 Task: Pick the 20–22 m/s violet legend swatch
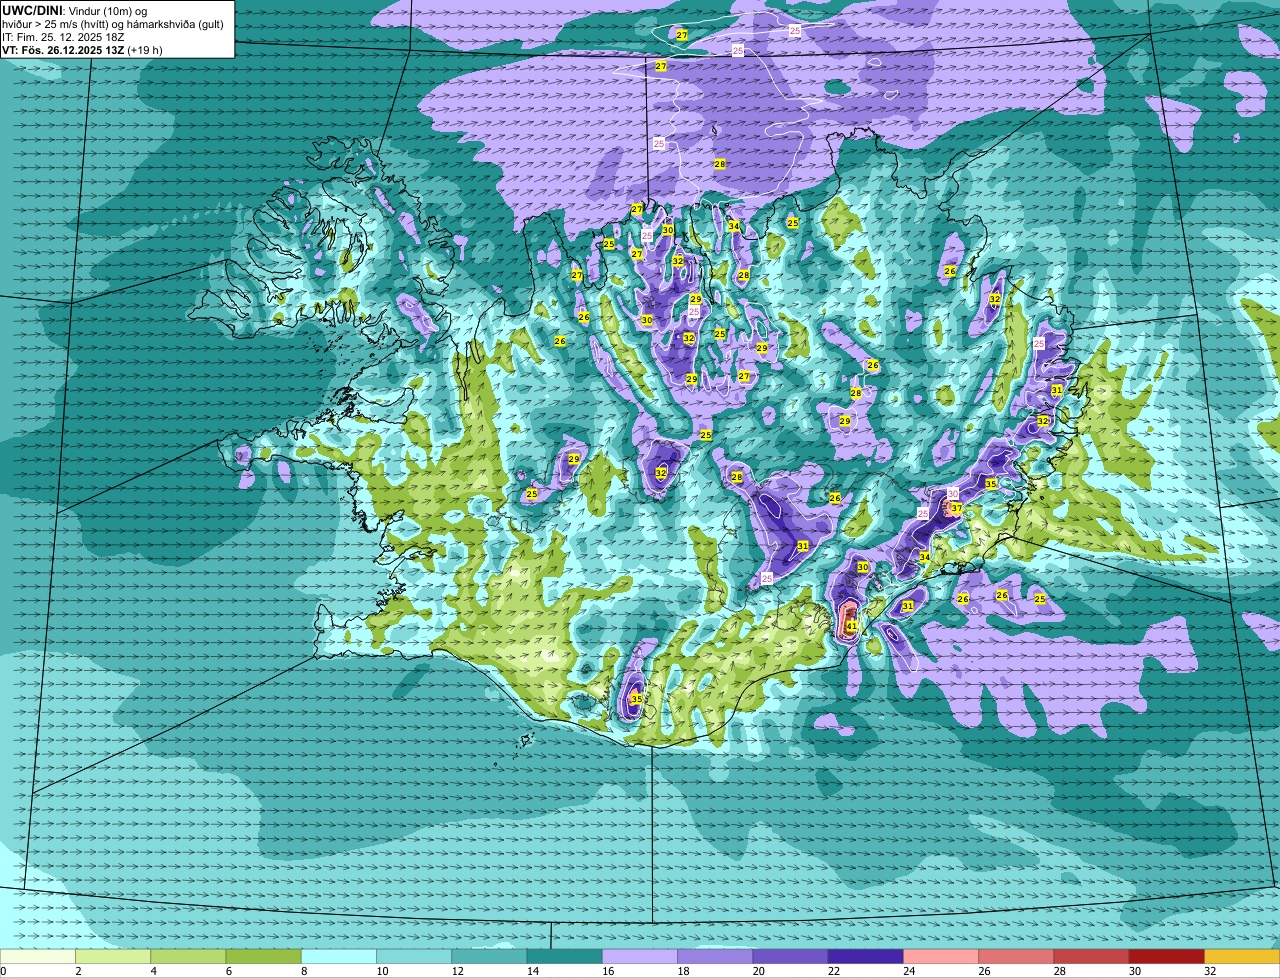click(x=790, y=957)
